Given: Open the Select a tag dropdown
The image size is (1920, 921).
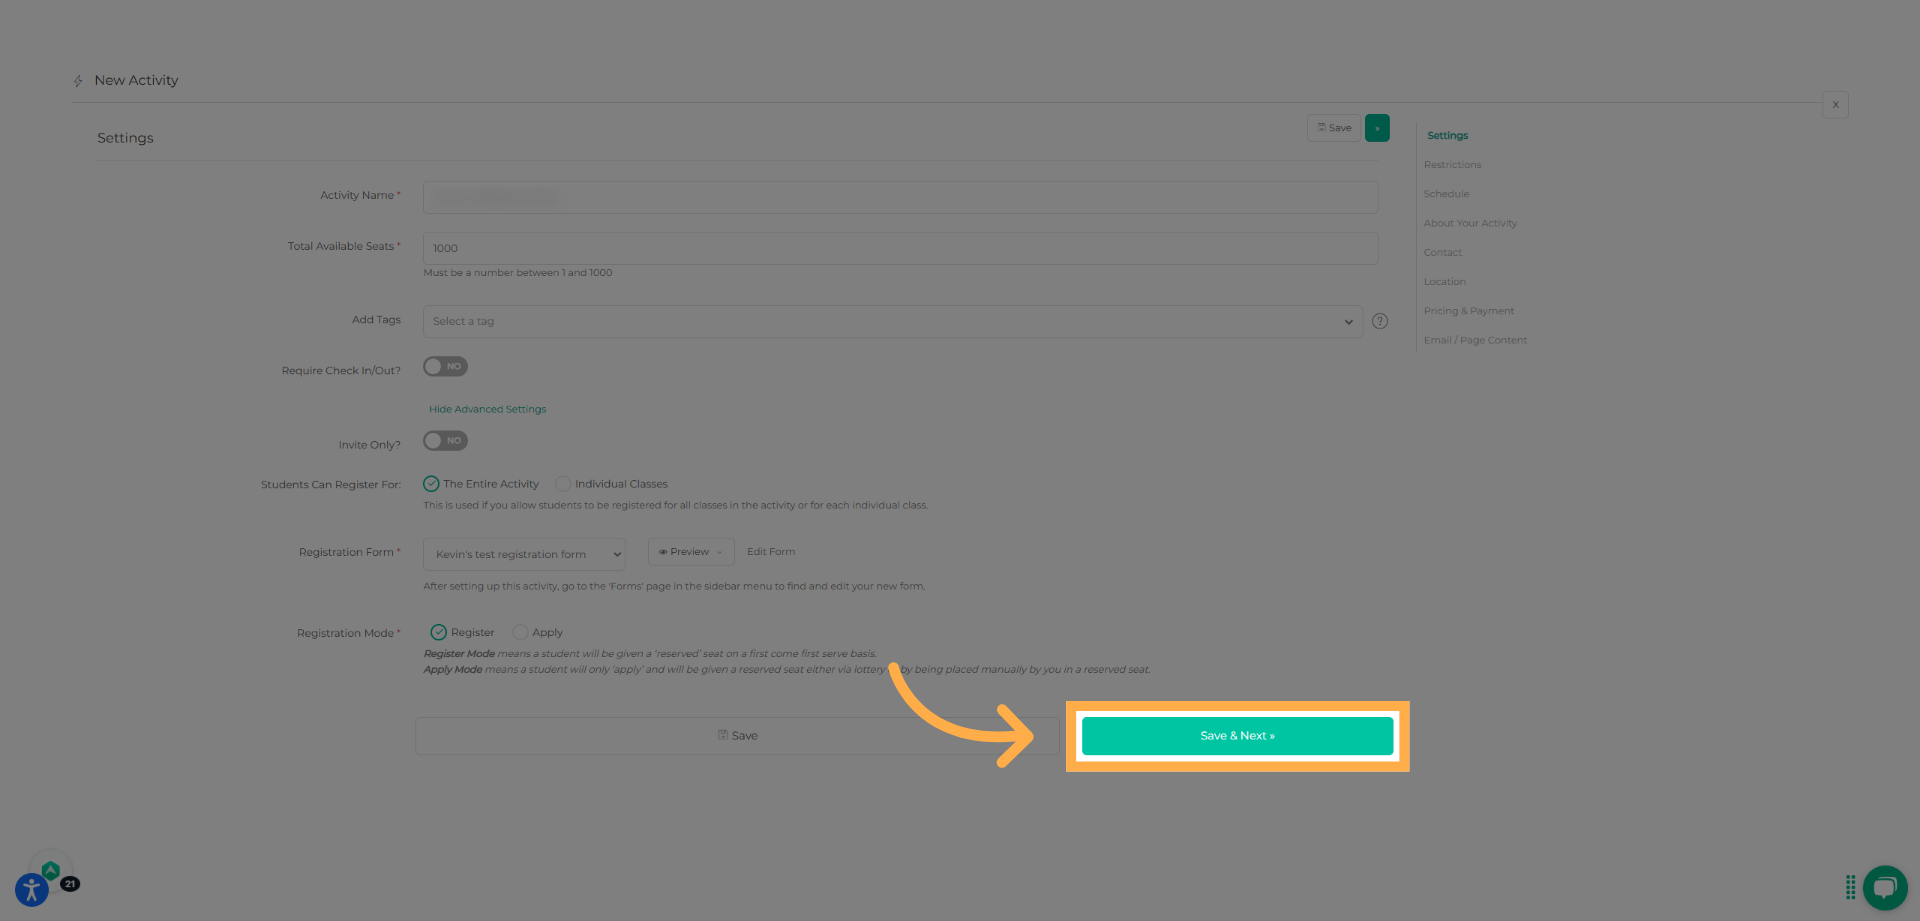Looking at the screenshot, I should pos(892,322).
